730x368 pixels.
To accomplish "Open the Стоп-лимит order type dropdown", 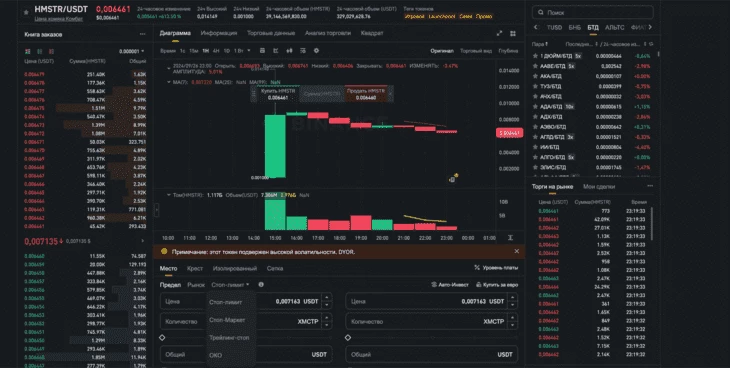I will [x=230, y=285].
